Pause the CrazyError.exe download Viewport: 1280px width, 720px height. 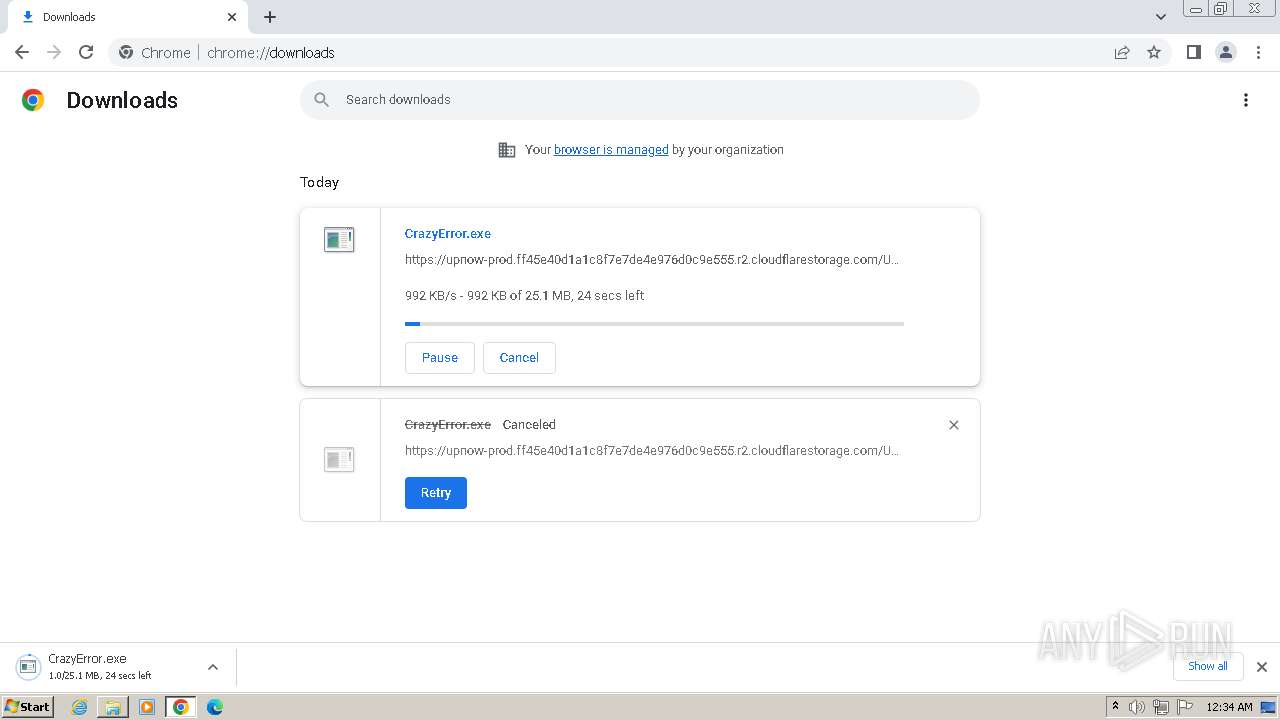point(440,358)
